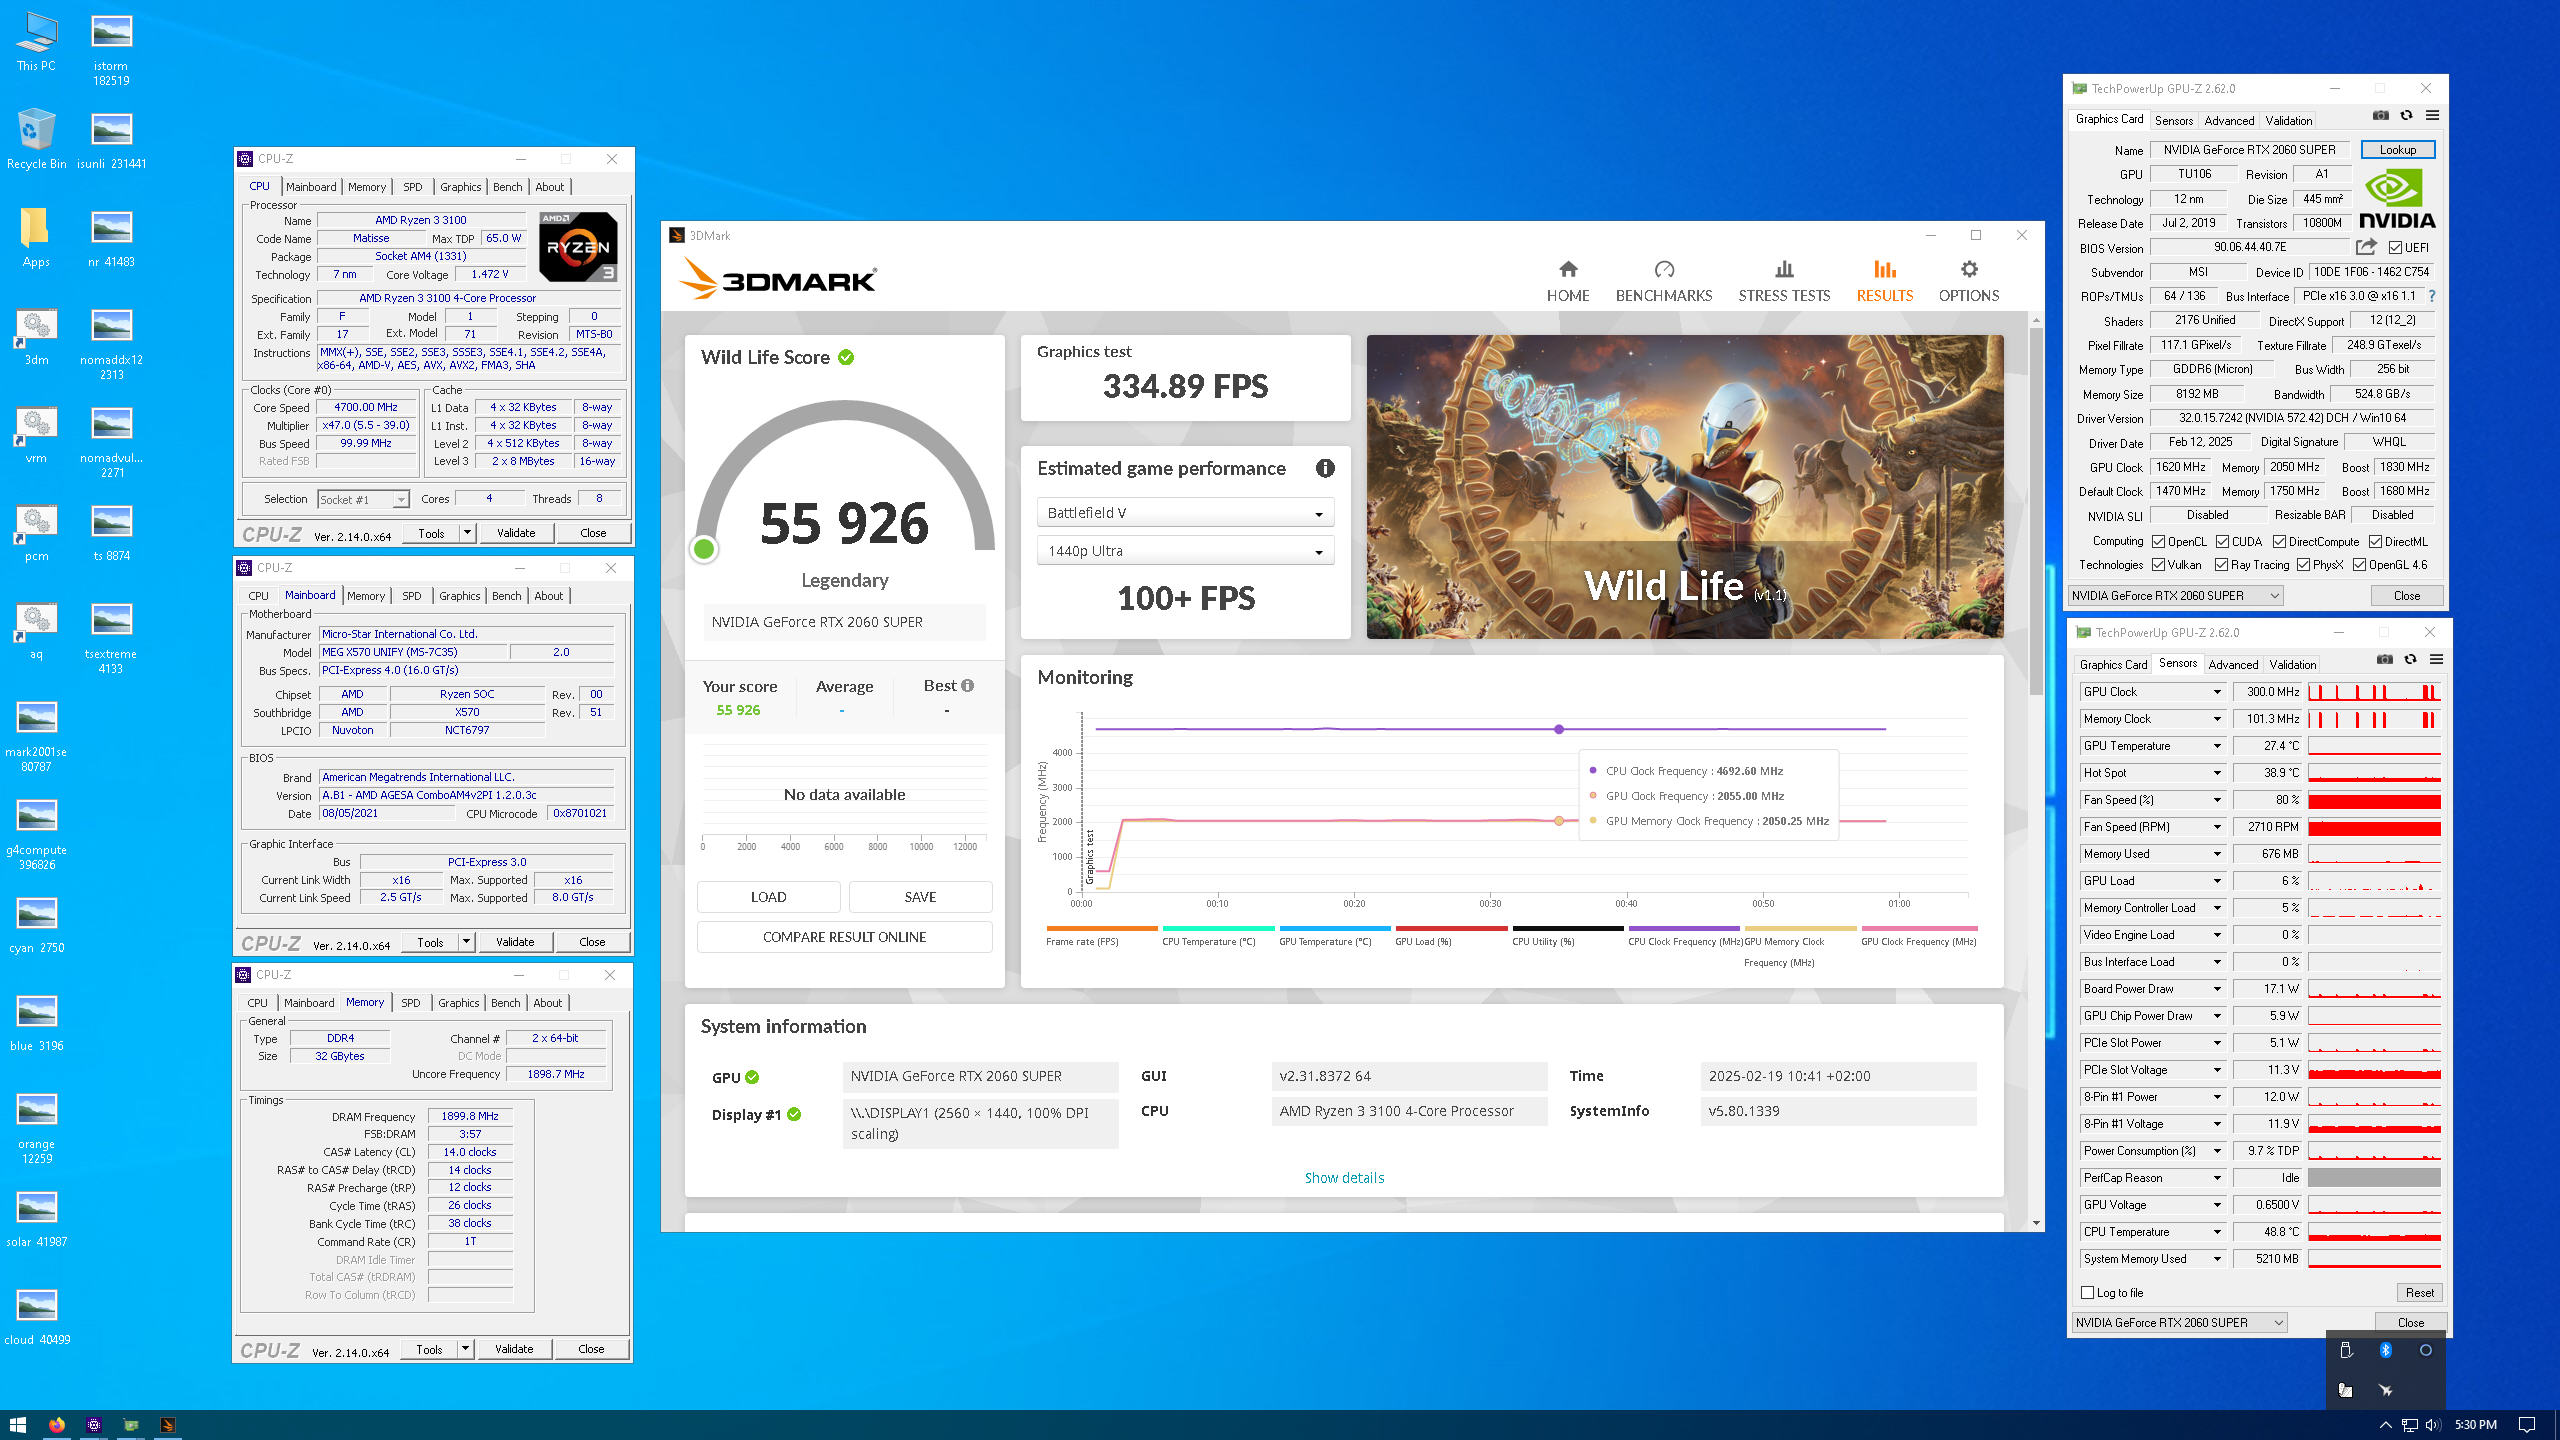The width and height of the screenshot is (2560, 1440).
Task: Switch to Graphics tab in bottom CPU-Z window
Action: coord(458,1003)
